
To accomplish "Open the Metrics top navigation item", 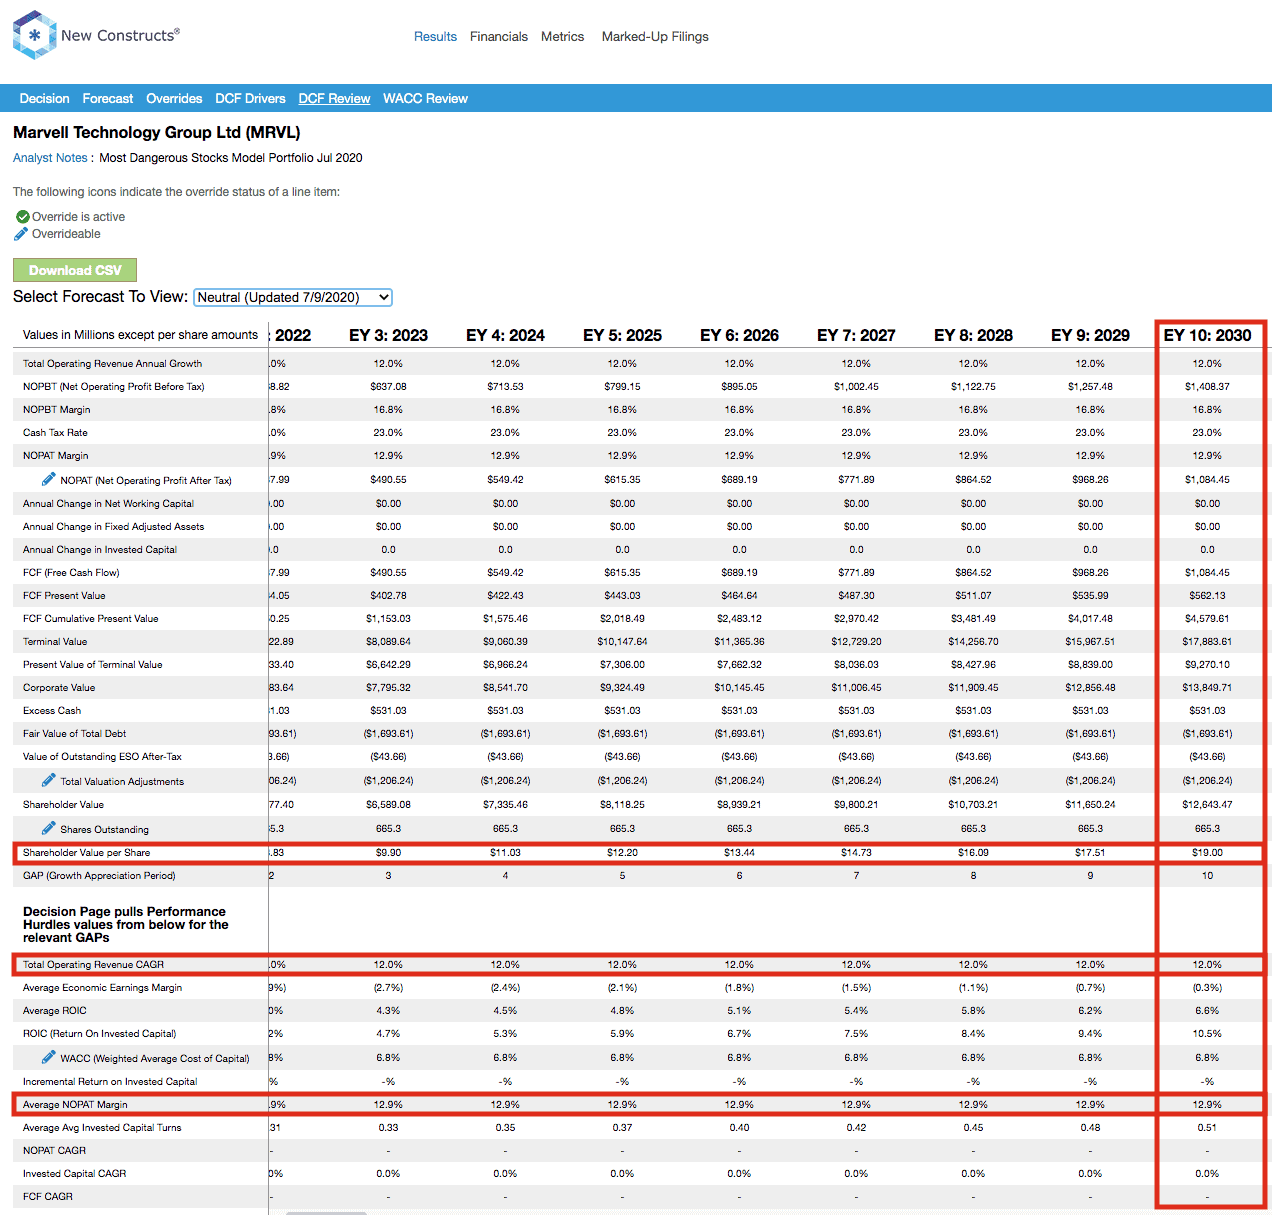I will coord(562,37).
